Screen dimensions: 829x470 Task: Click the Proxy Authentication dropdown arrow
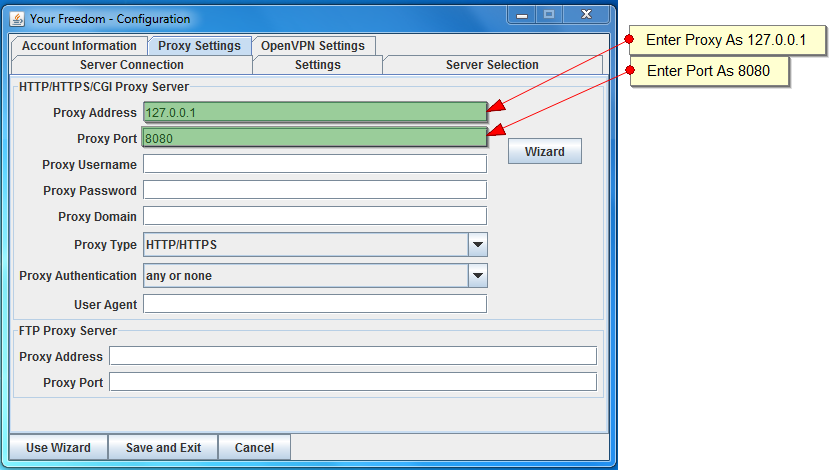(478, 275)
